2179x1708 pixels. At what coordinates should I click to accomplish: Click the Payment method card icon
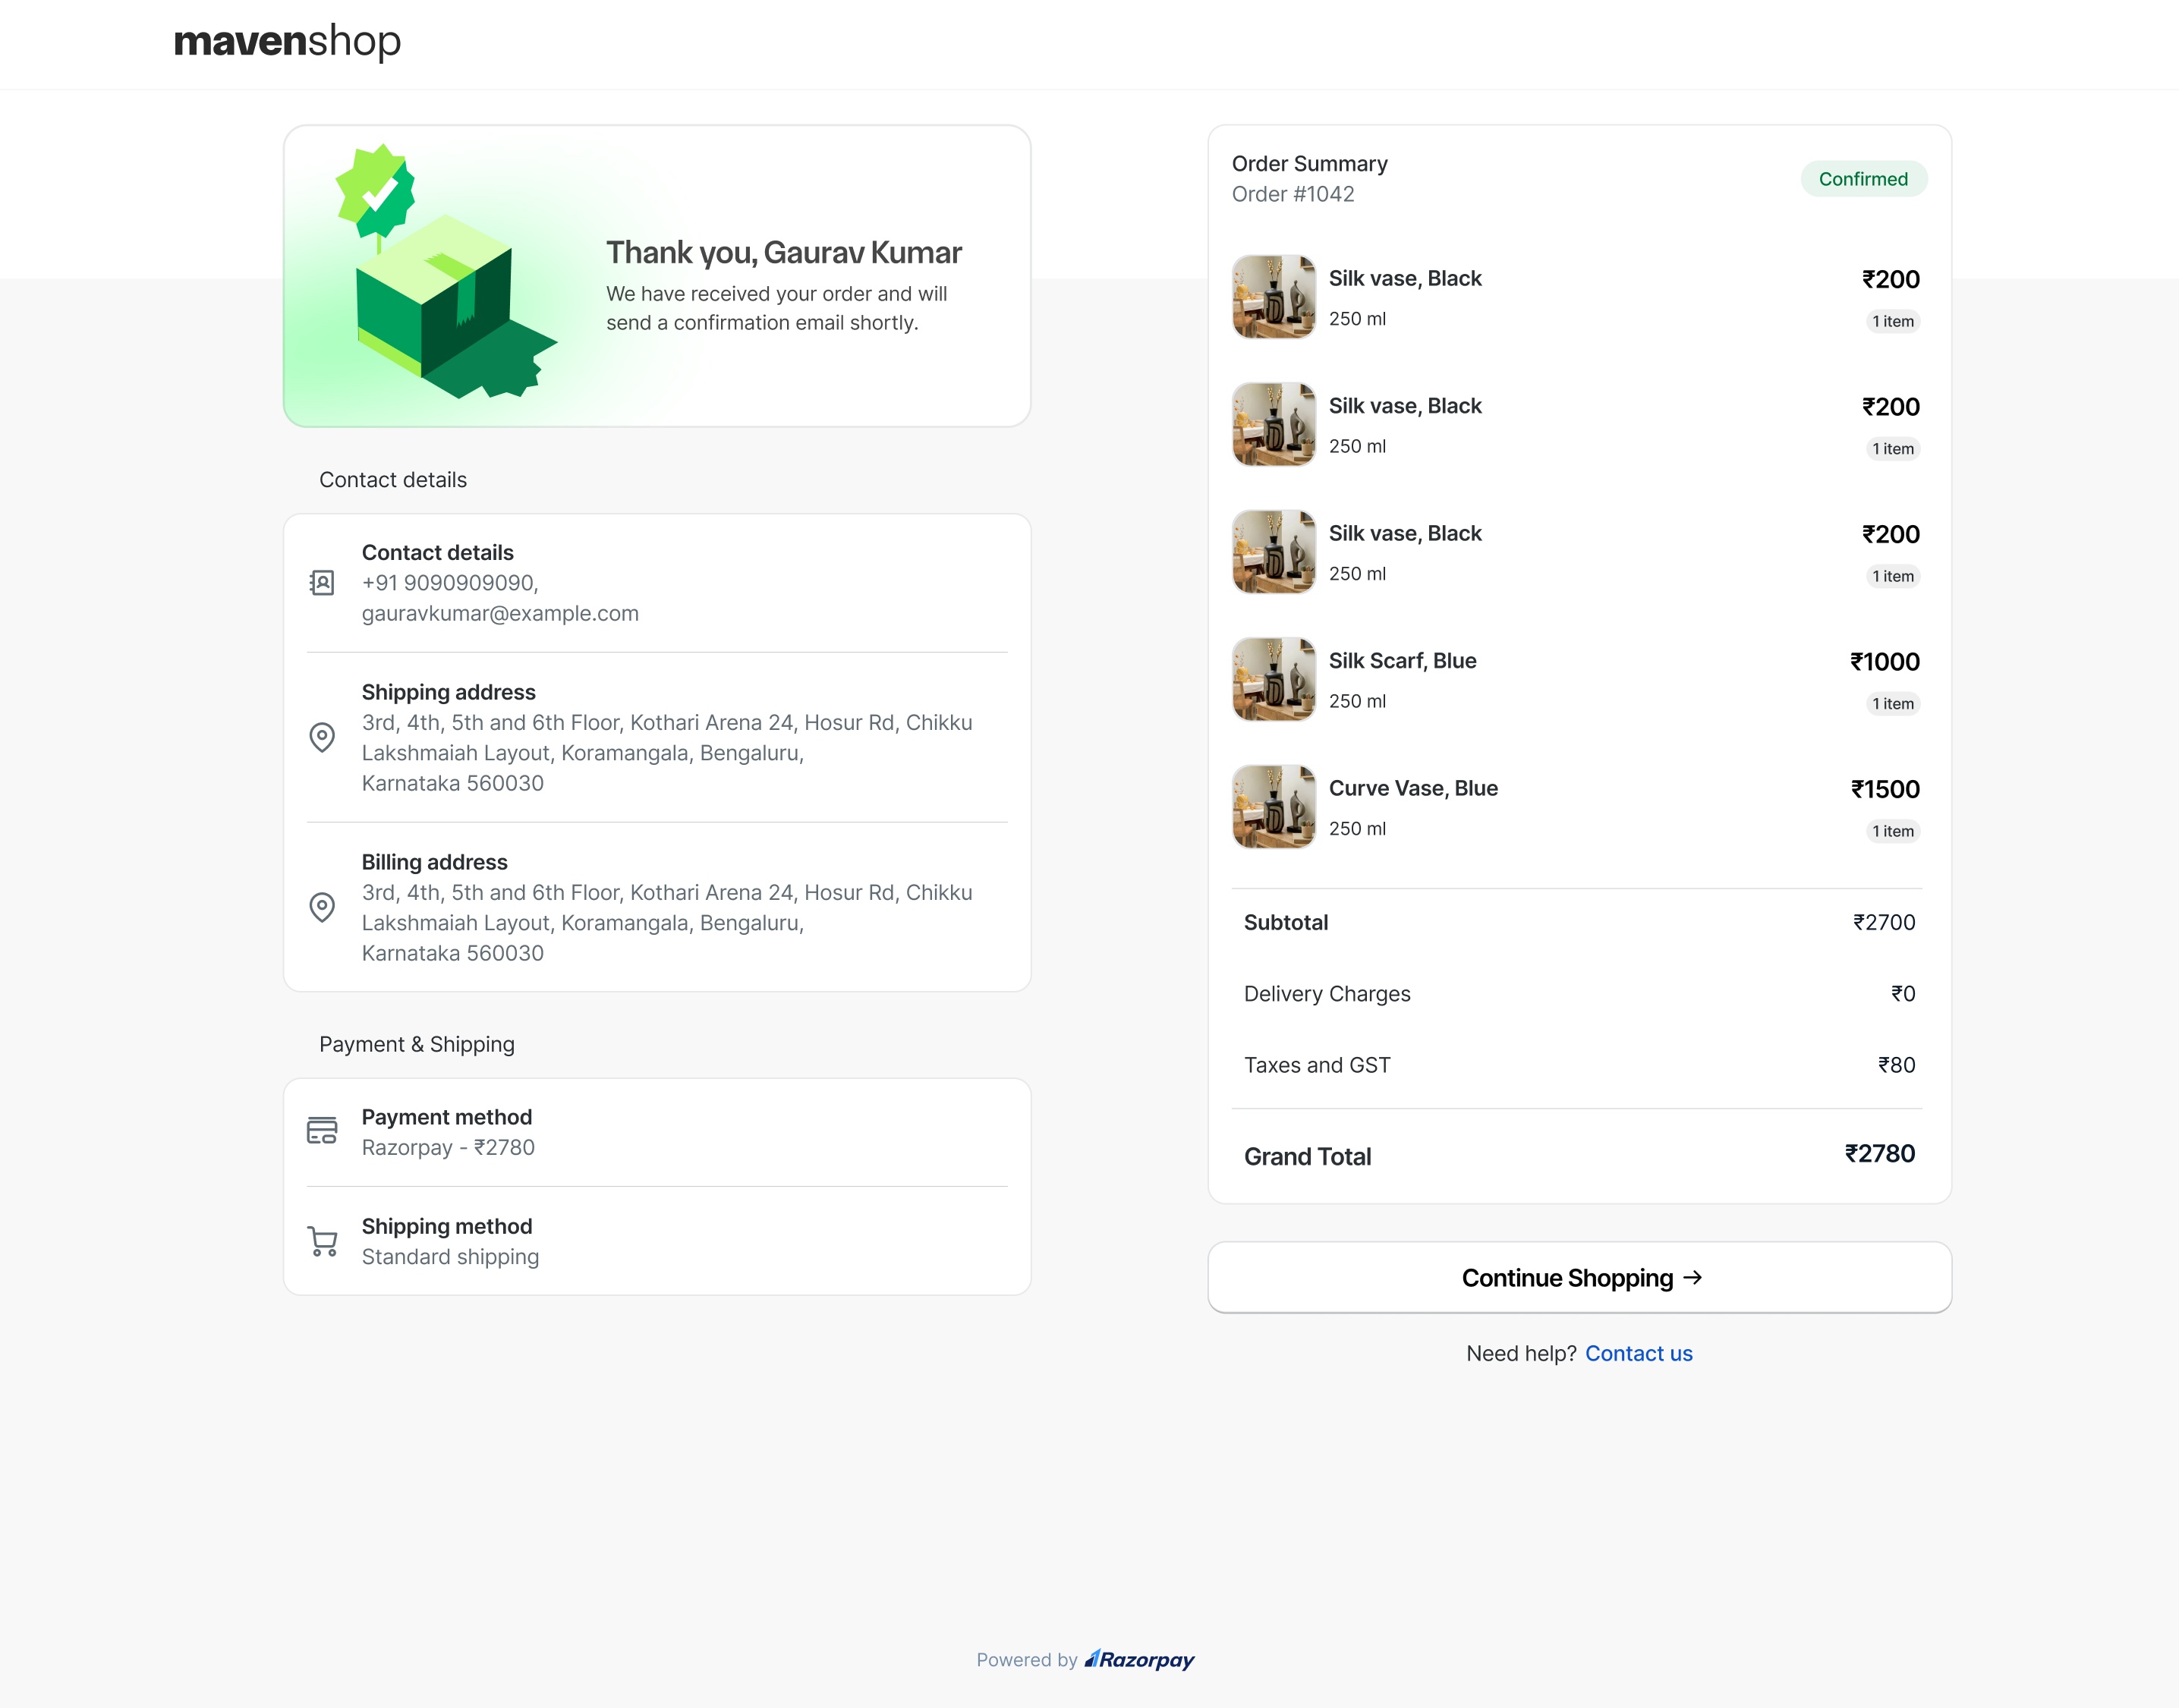coord(322,1131)
